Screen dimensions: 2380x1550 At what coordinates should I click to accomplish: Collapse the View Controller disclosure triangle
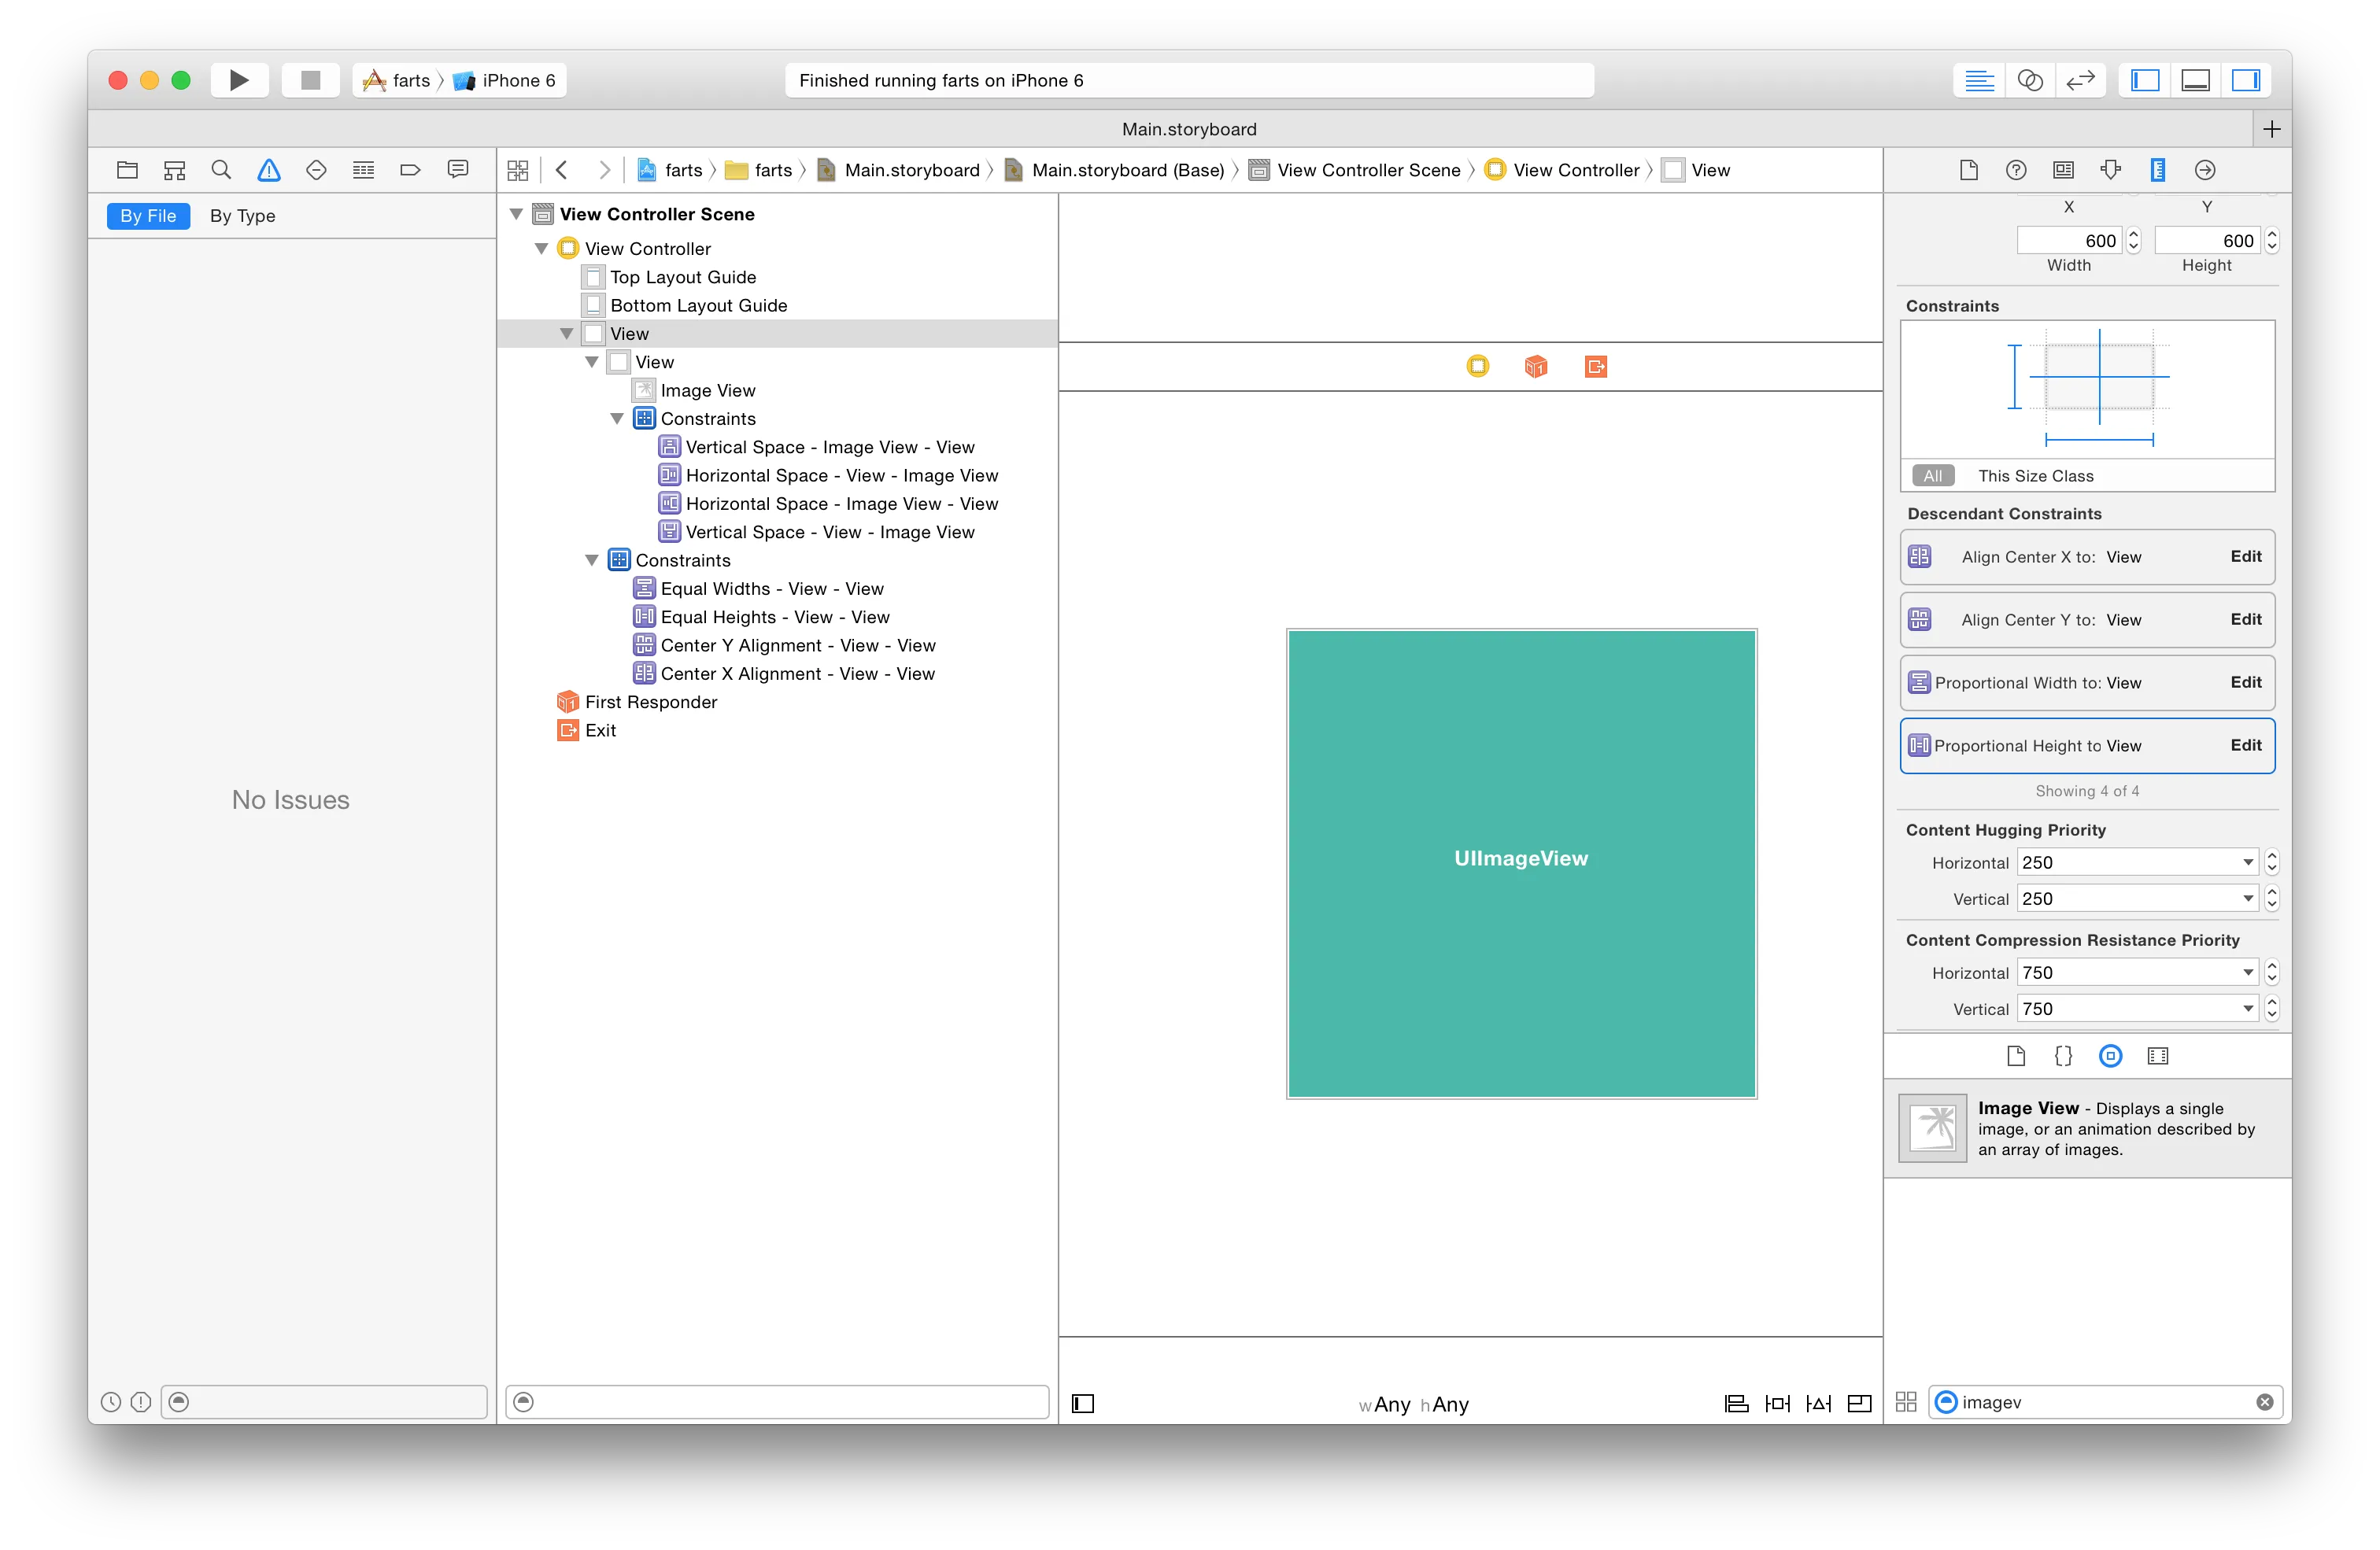pos(542,248)
